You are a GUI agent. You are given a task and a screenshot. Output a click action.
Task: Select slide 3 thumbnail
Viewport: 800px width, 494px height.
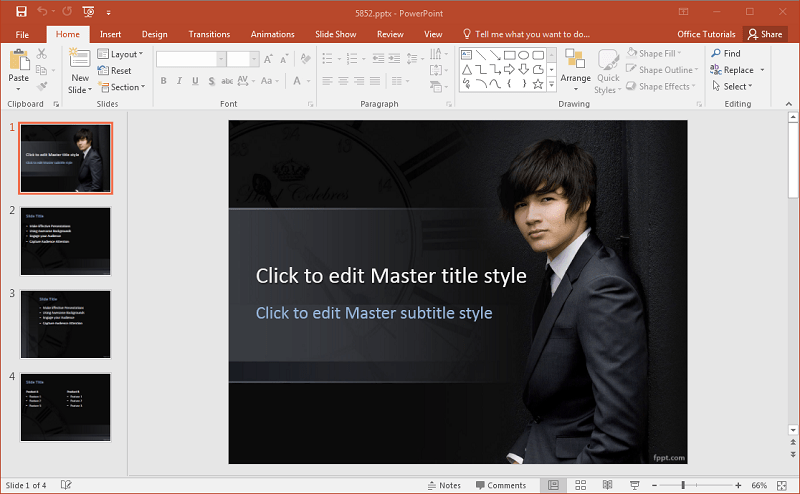66,324
